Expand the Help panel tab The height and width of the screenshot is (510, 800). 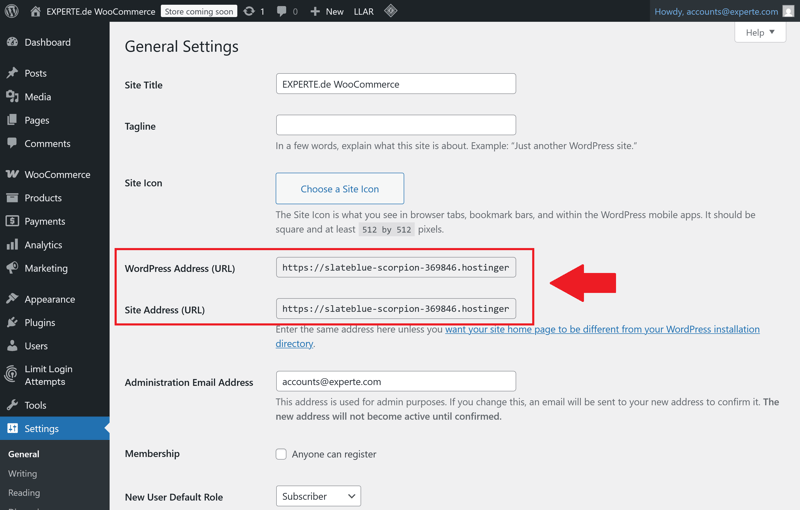click(x=759, y=33)
